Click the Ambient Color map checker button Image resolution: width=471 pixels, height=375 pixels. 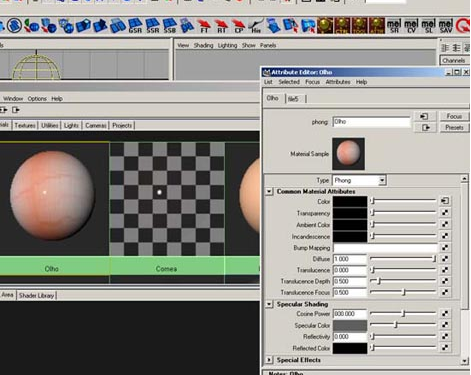445,224
